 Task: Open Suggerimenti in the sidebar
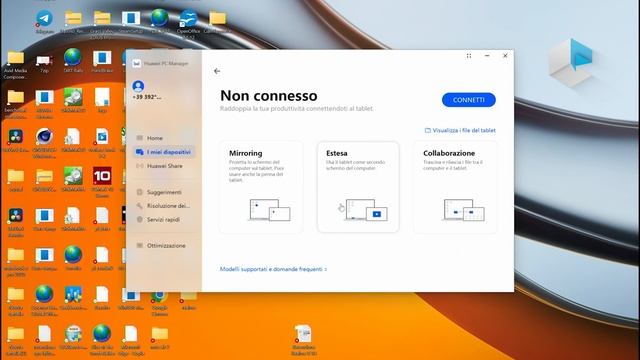163,192
